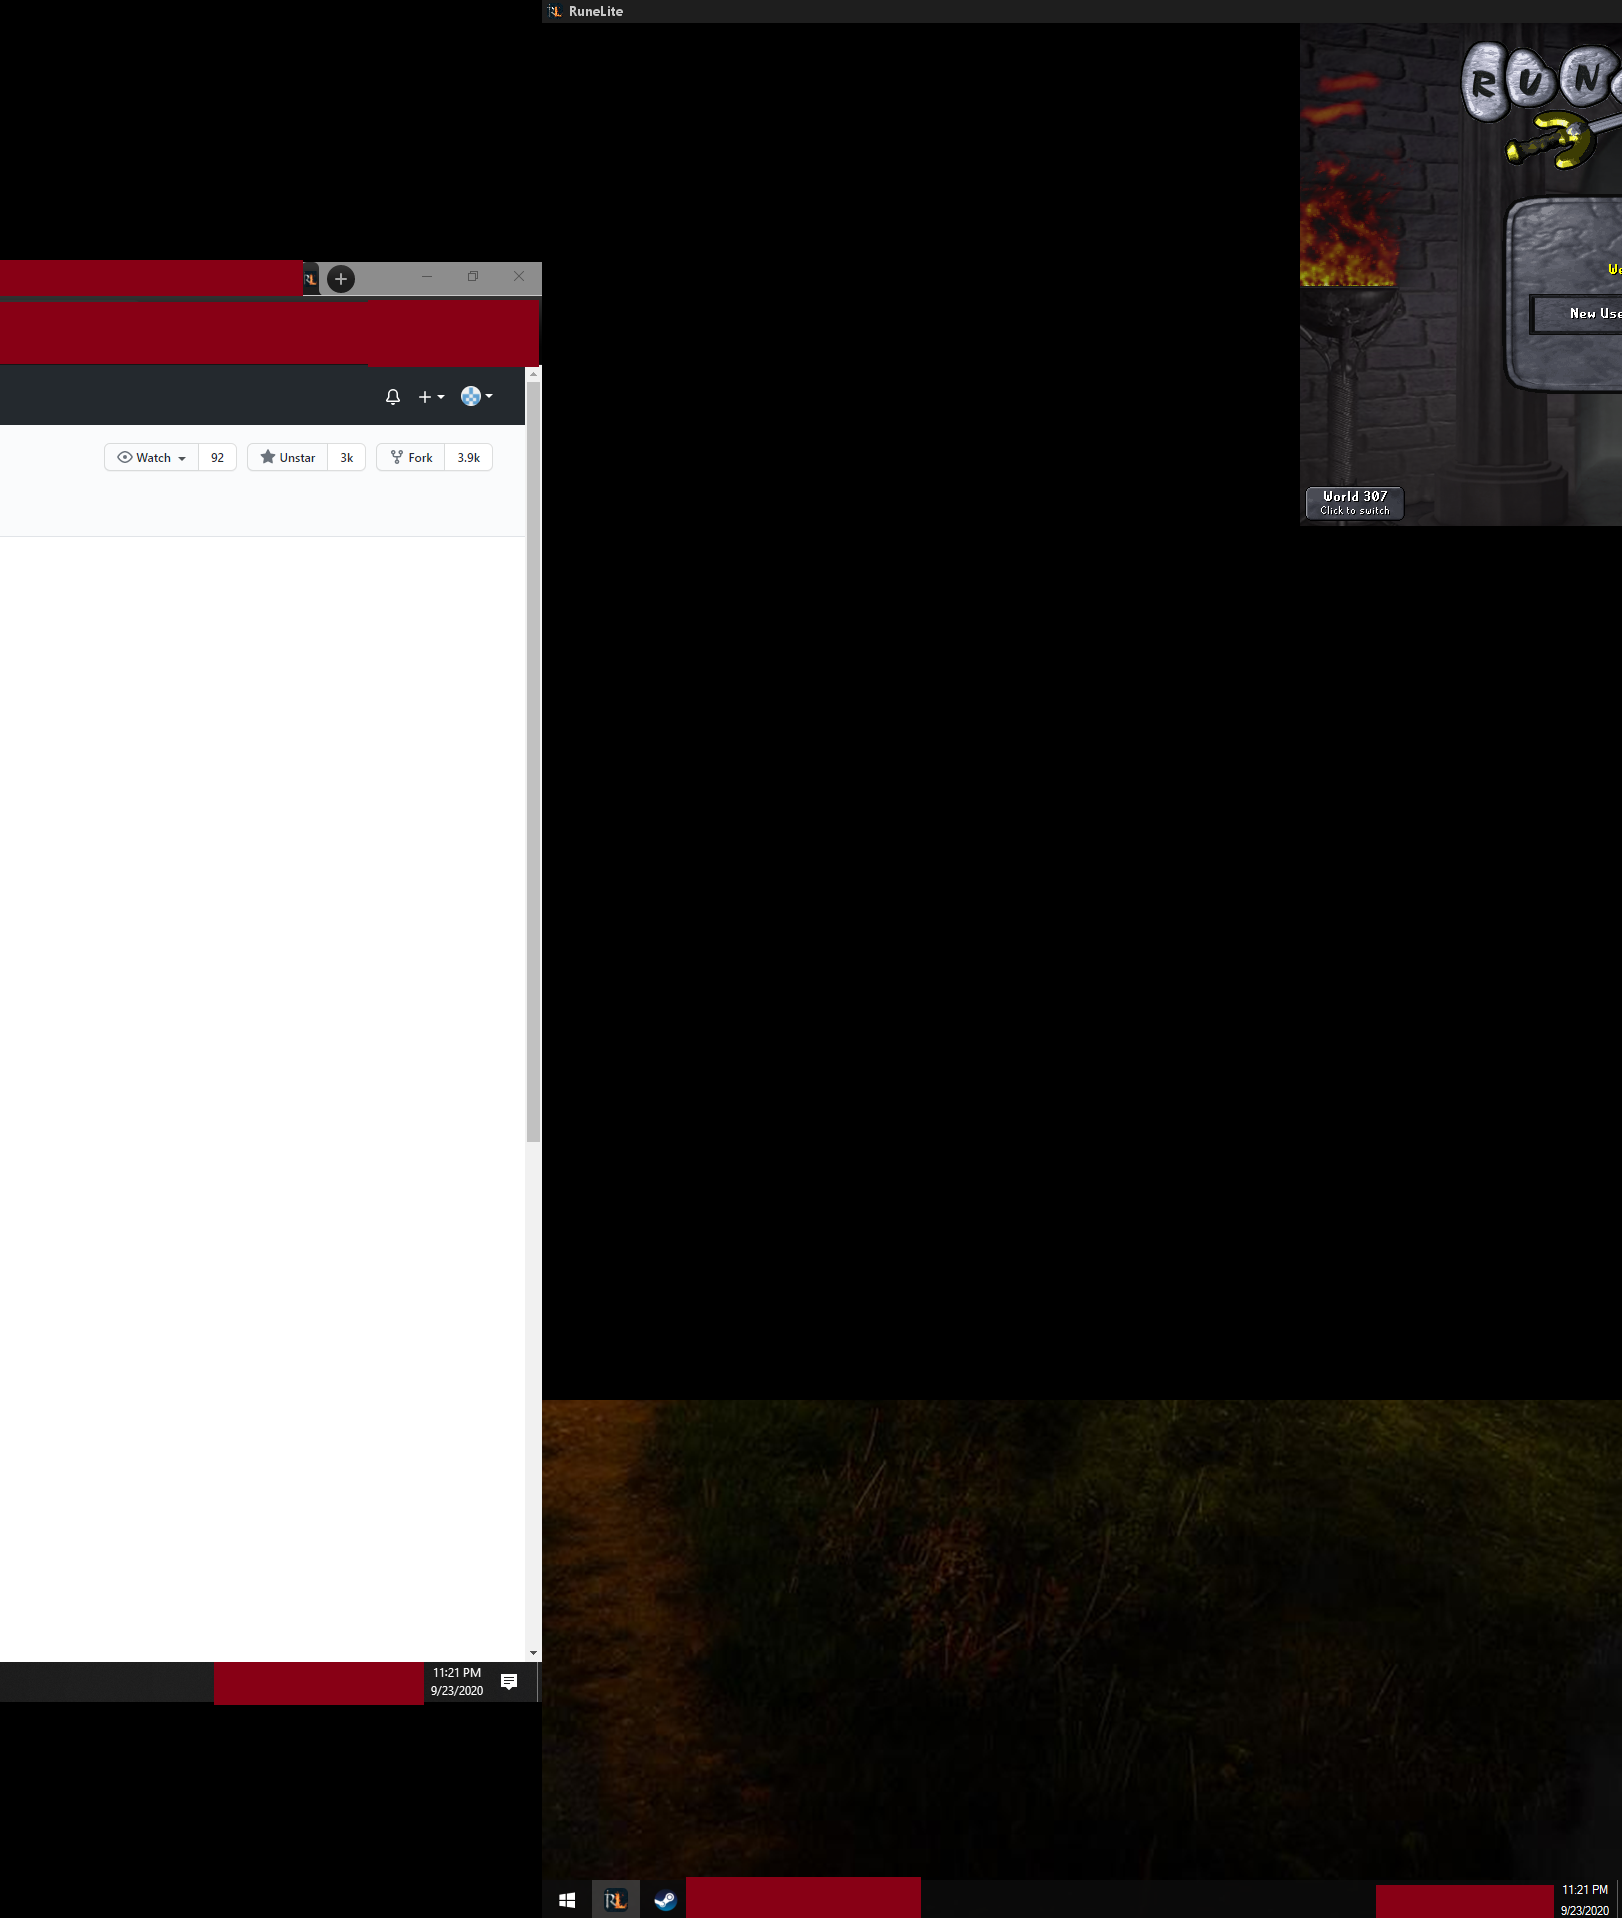Click the RuneLite title bar icon
This screenshot has width=1622, height=1918.
554,11
